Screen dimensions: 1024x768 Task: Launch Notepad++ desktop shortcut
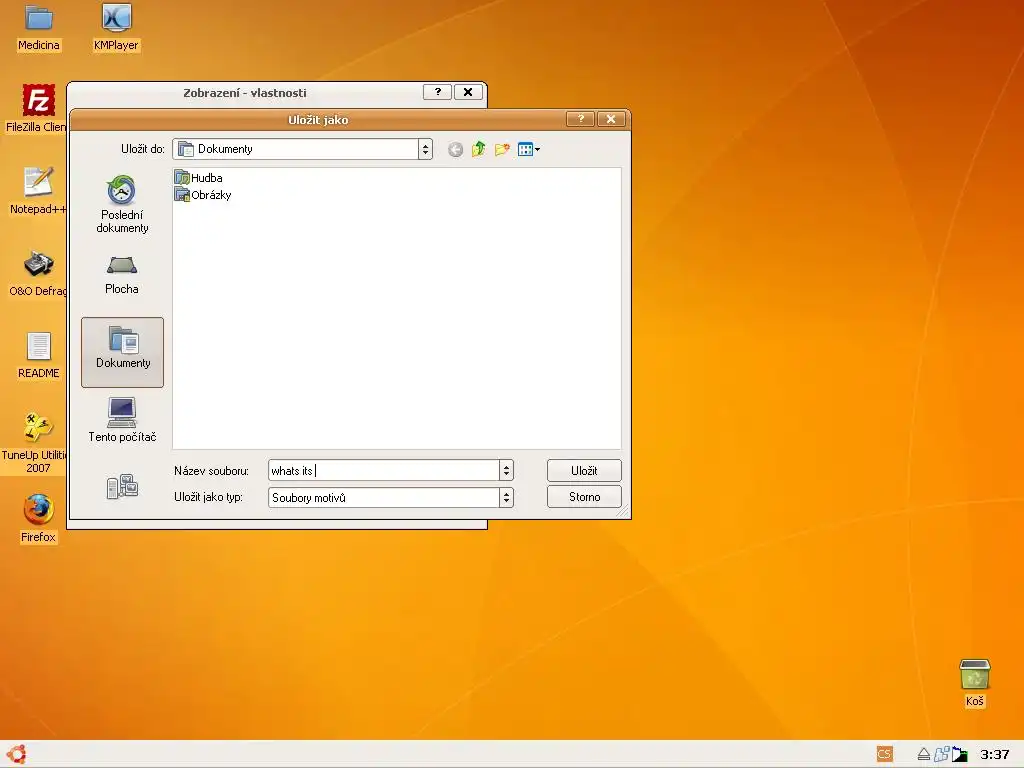point(38,191)
